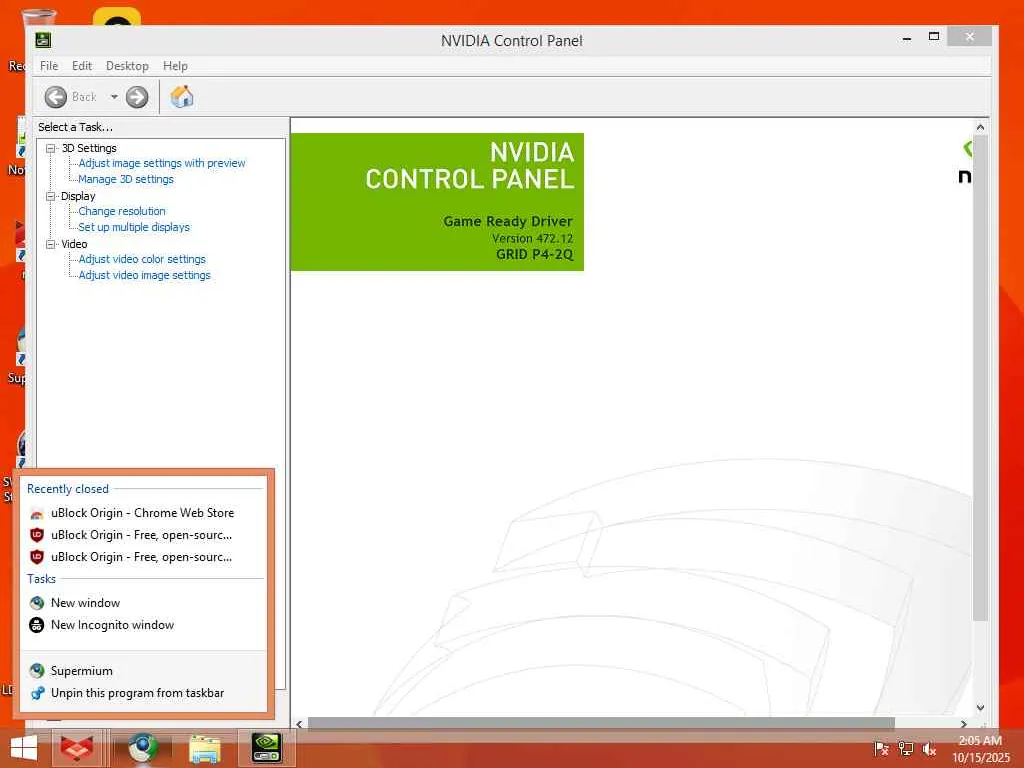Open the Help menu

point(175,66)
